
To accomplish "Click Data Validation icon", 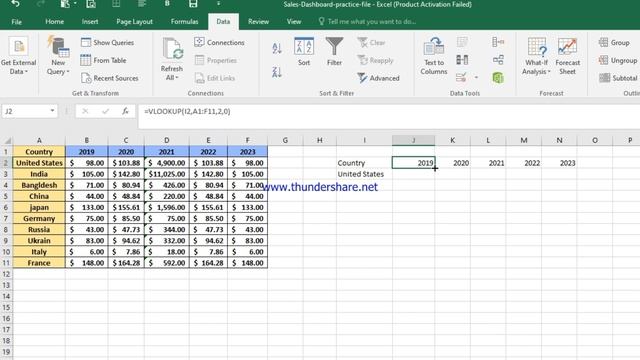I will click(x=461, y=78).
